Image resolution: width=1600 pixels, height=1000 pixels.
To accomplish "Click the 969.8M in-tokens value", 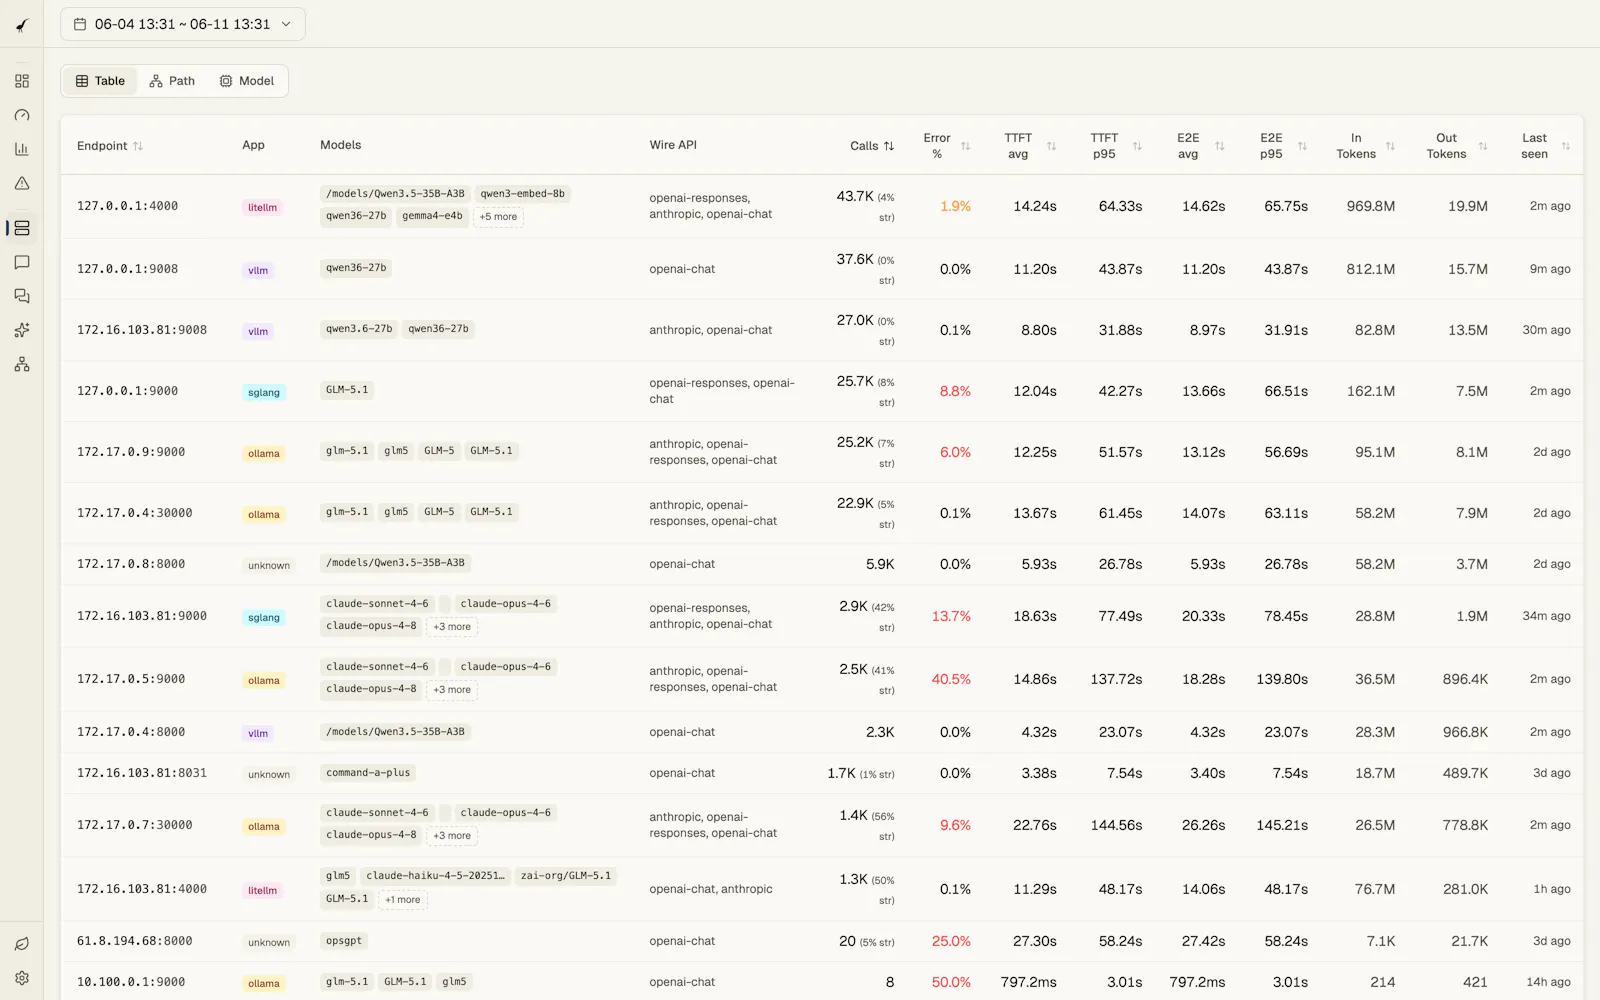I will [x=1370, y=206].
